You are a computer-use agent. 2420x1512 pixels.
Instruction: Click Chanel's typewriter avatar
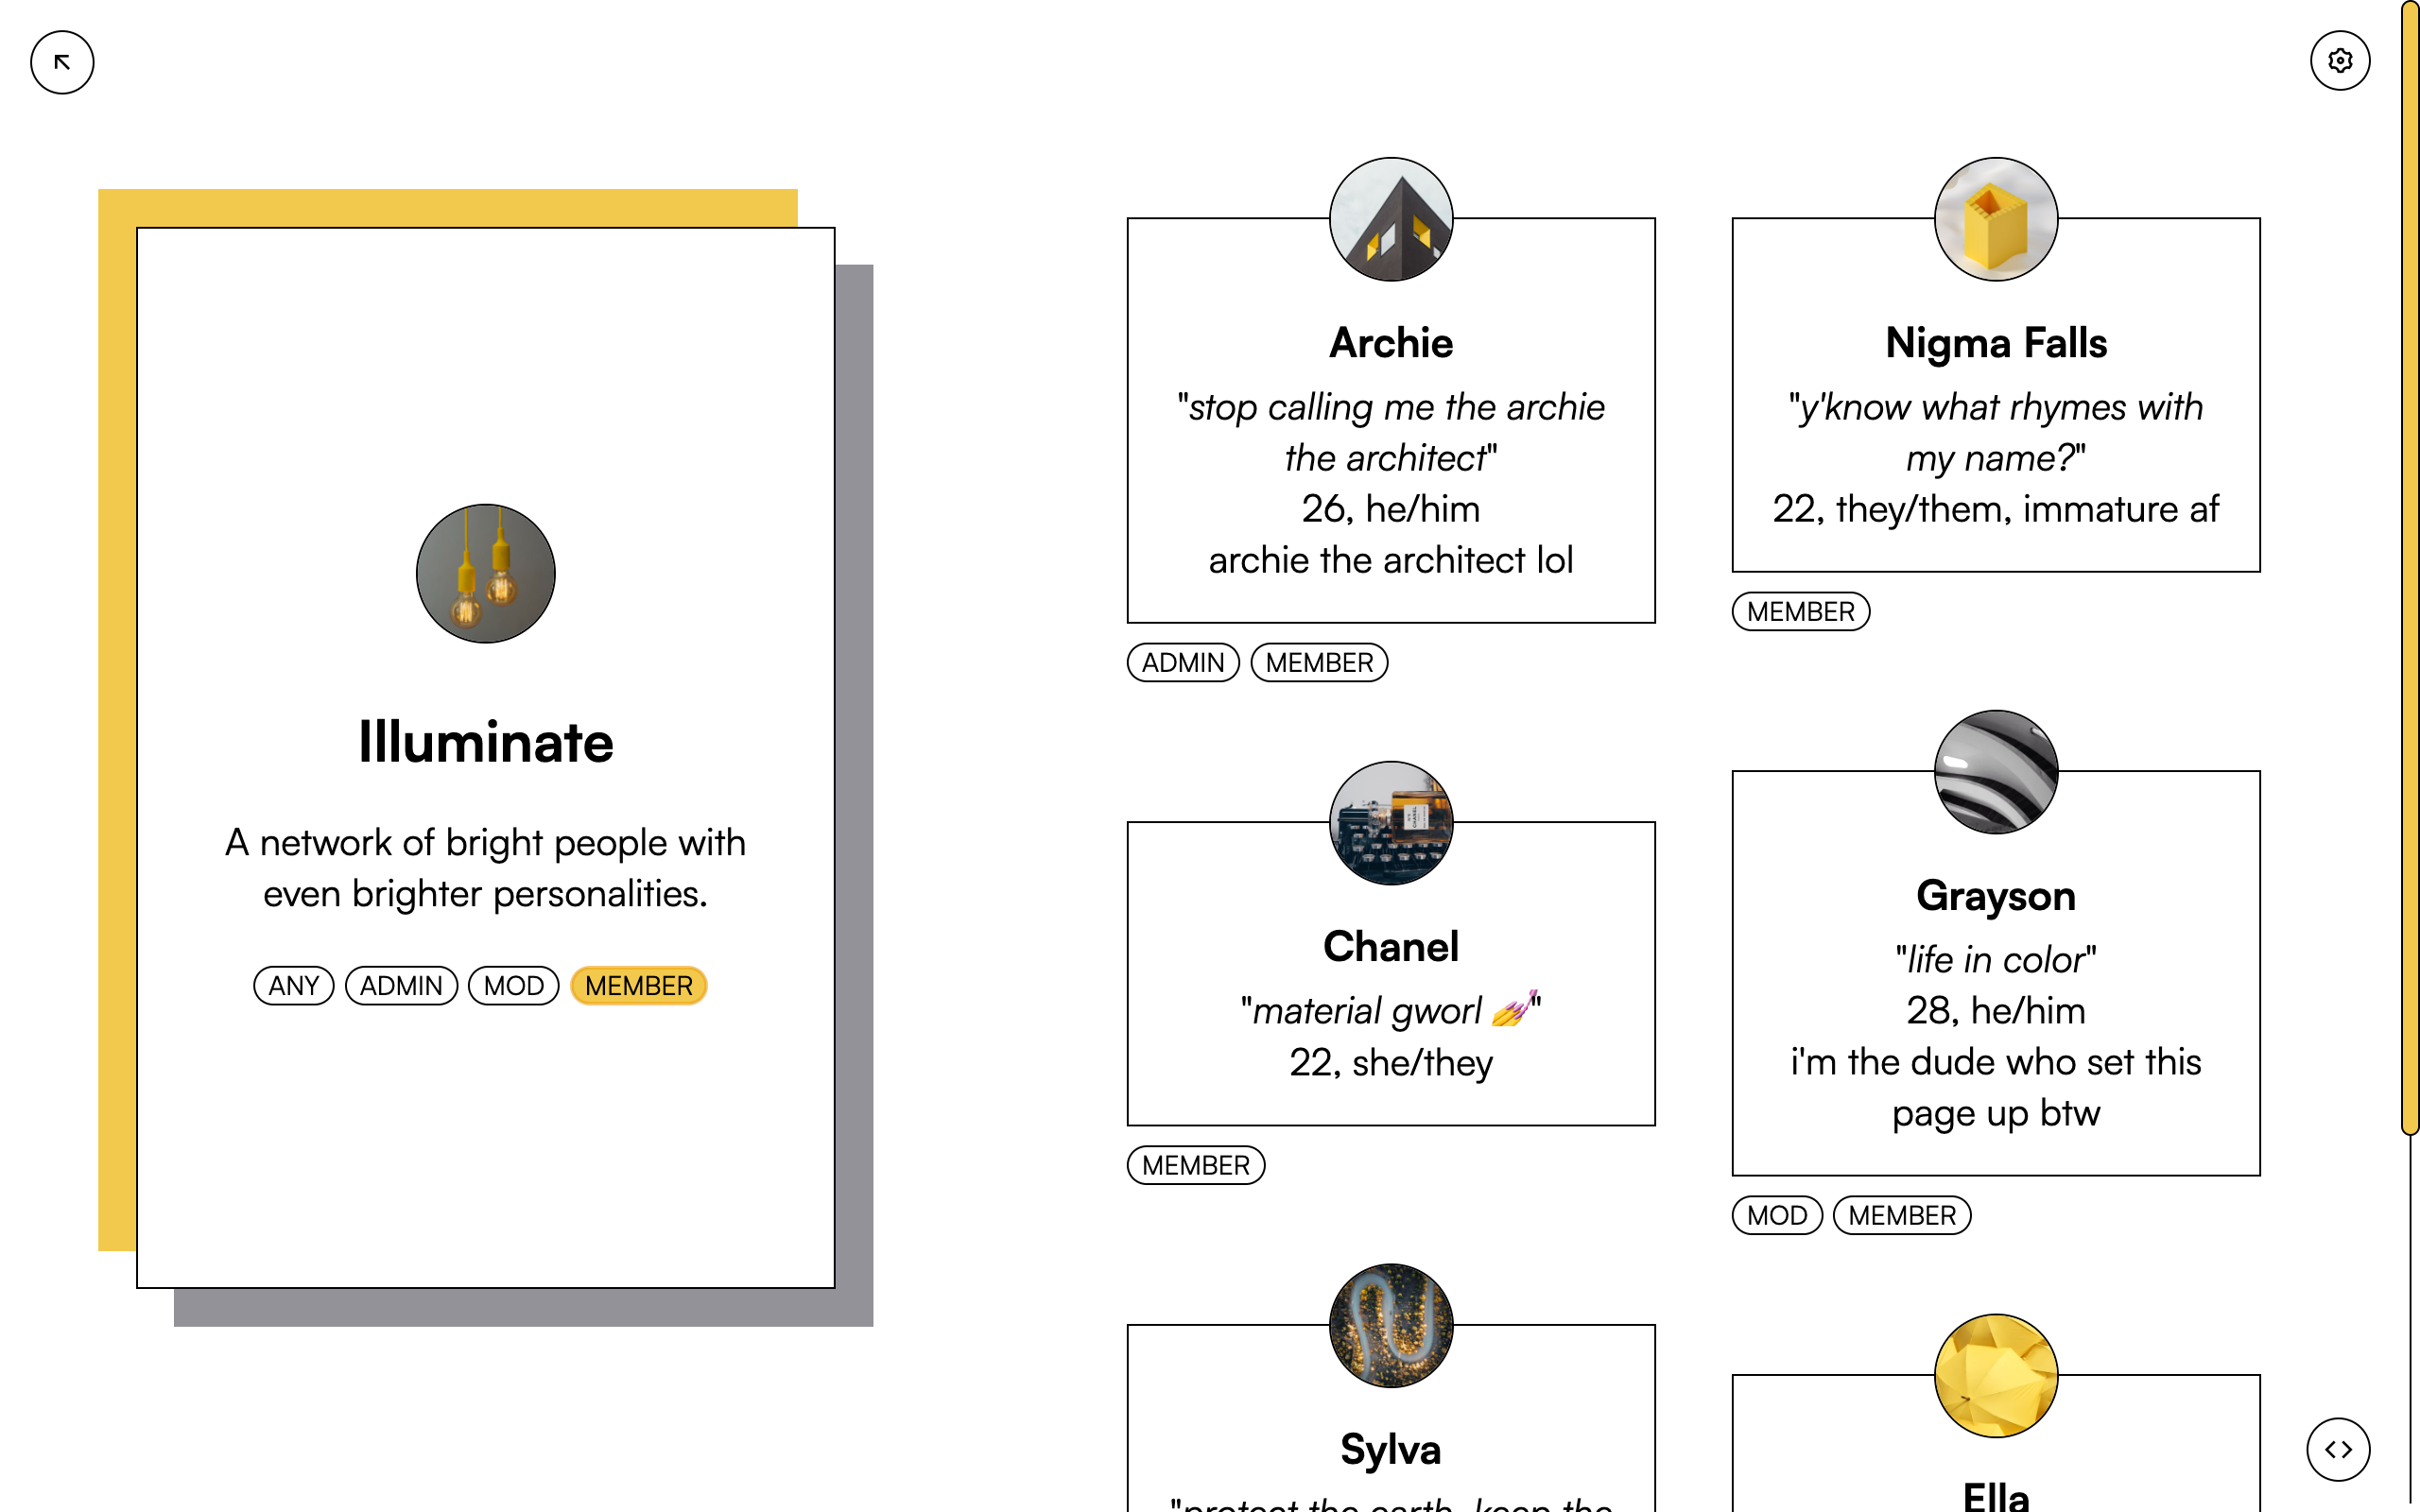[1390, 823]
